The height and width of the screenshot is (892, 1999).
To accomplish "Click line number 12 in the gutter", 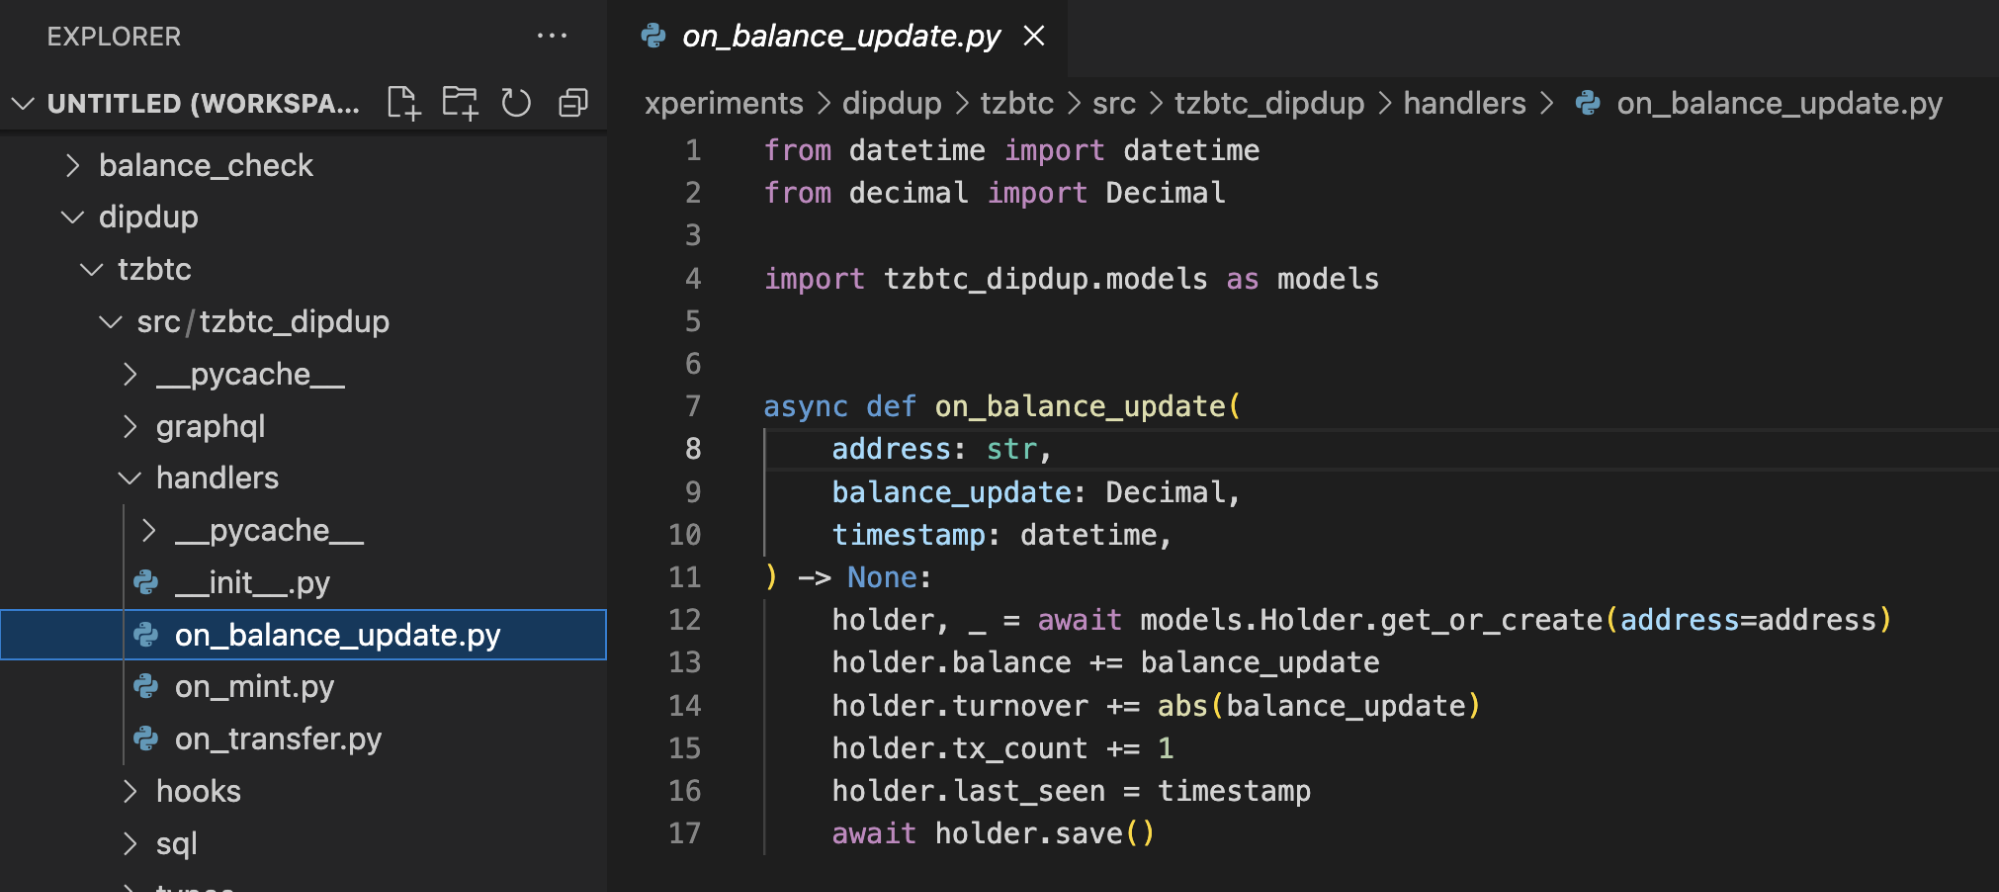I will (x=684, y=620).
